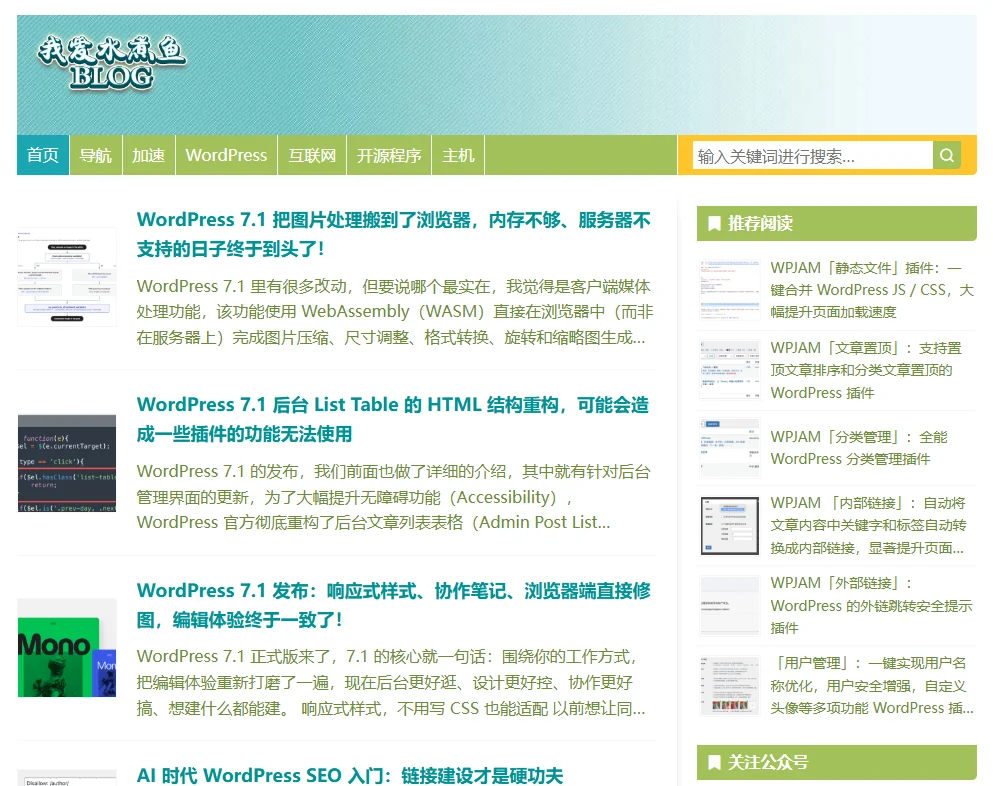993x786 pixels.
Task: Open article WordPress 7.1 发布：响应式样式
Action: 393,604
